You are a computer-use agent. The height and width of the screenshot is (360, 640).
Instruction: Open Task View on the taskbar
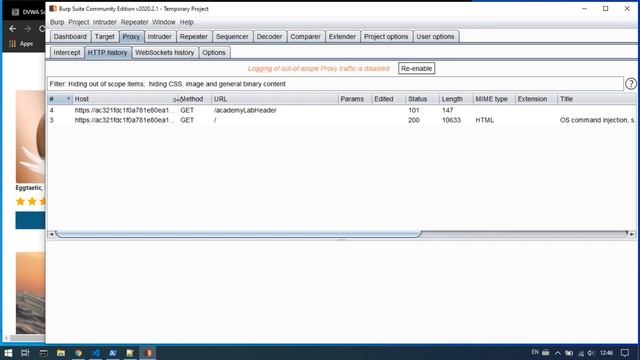pos(25,353)
